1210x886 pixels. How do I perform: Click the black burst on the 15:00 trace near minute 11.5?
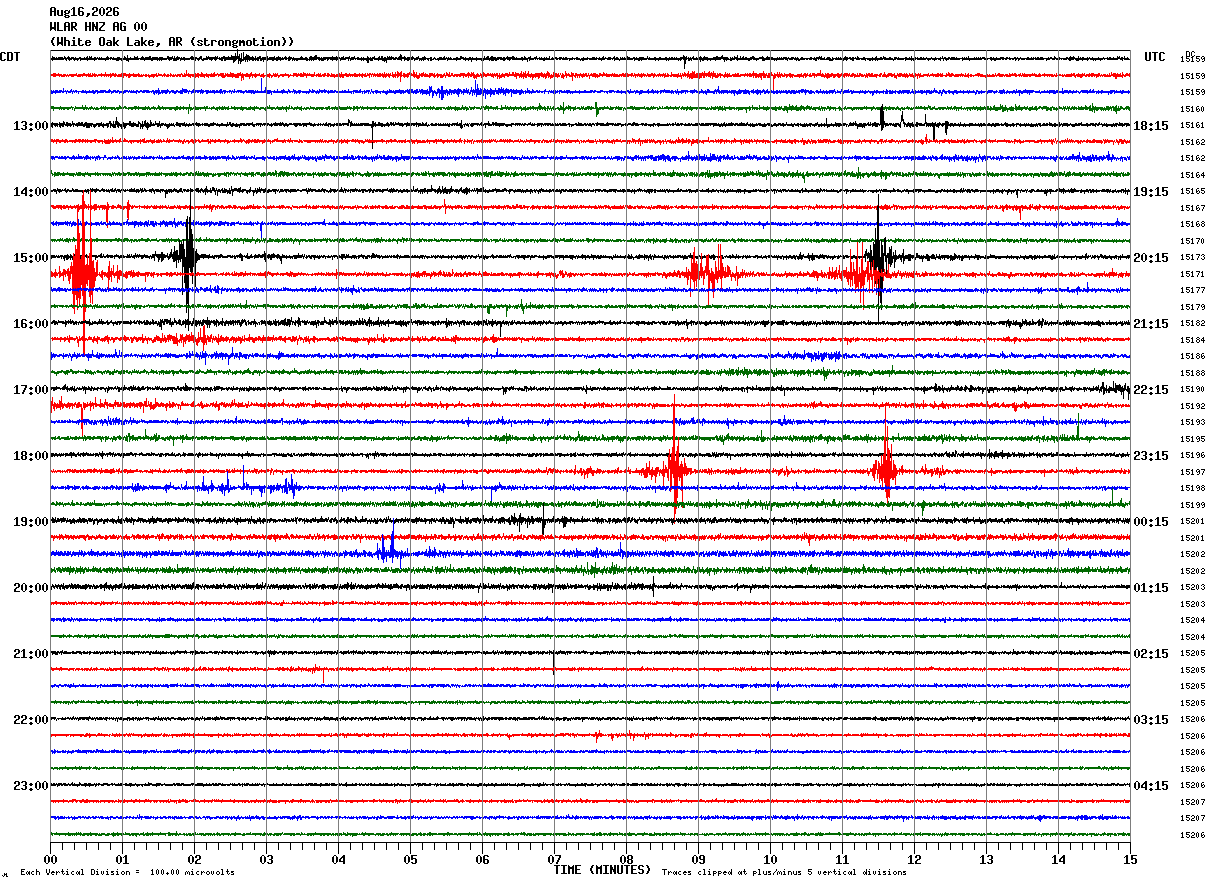(x=878, y=256)
